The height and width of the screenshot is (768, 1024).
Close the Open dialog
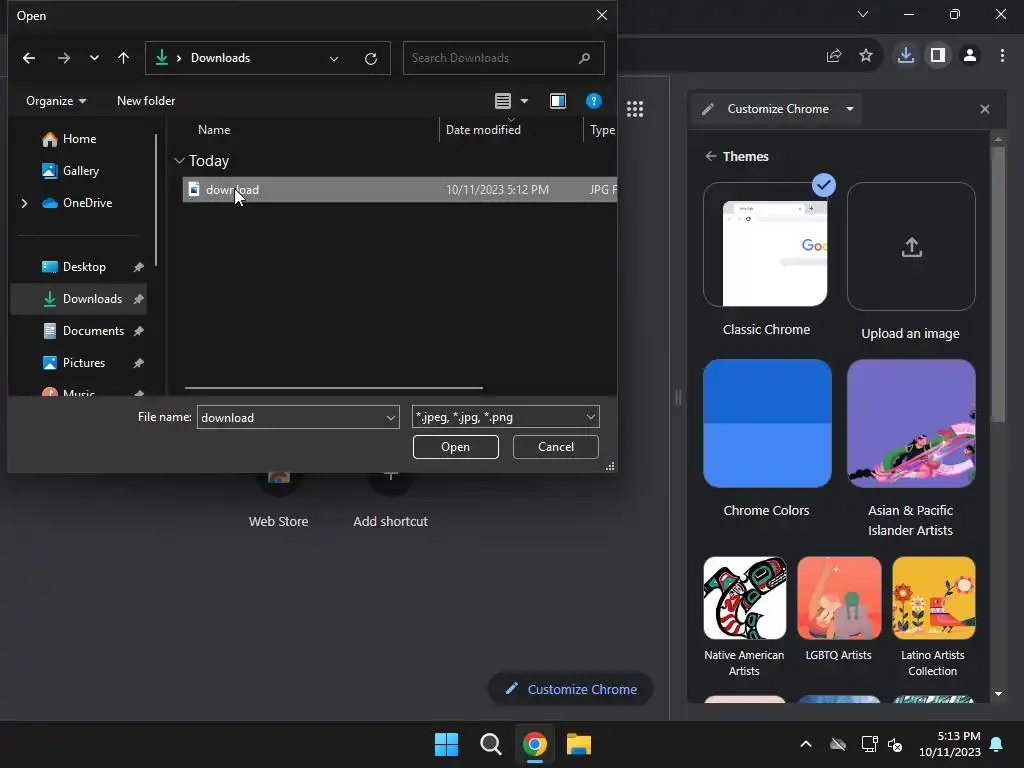pos(601,15)
